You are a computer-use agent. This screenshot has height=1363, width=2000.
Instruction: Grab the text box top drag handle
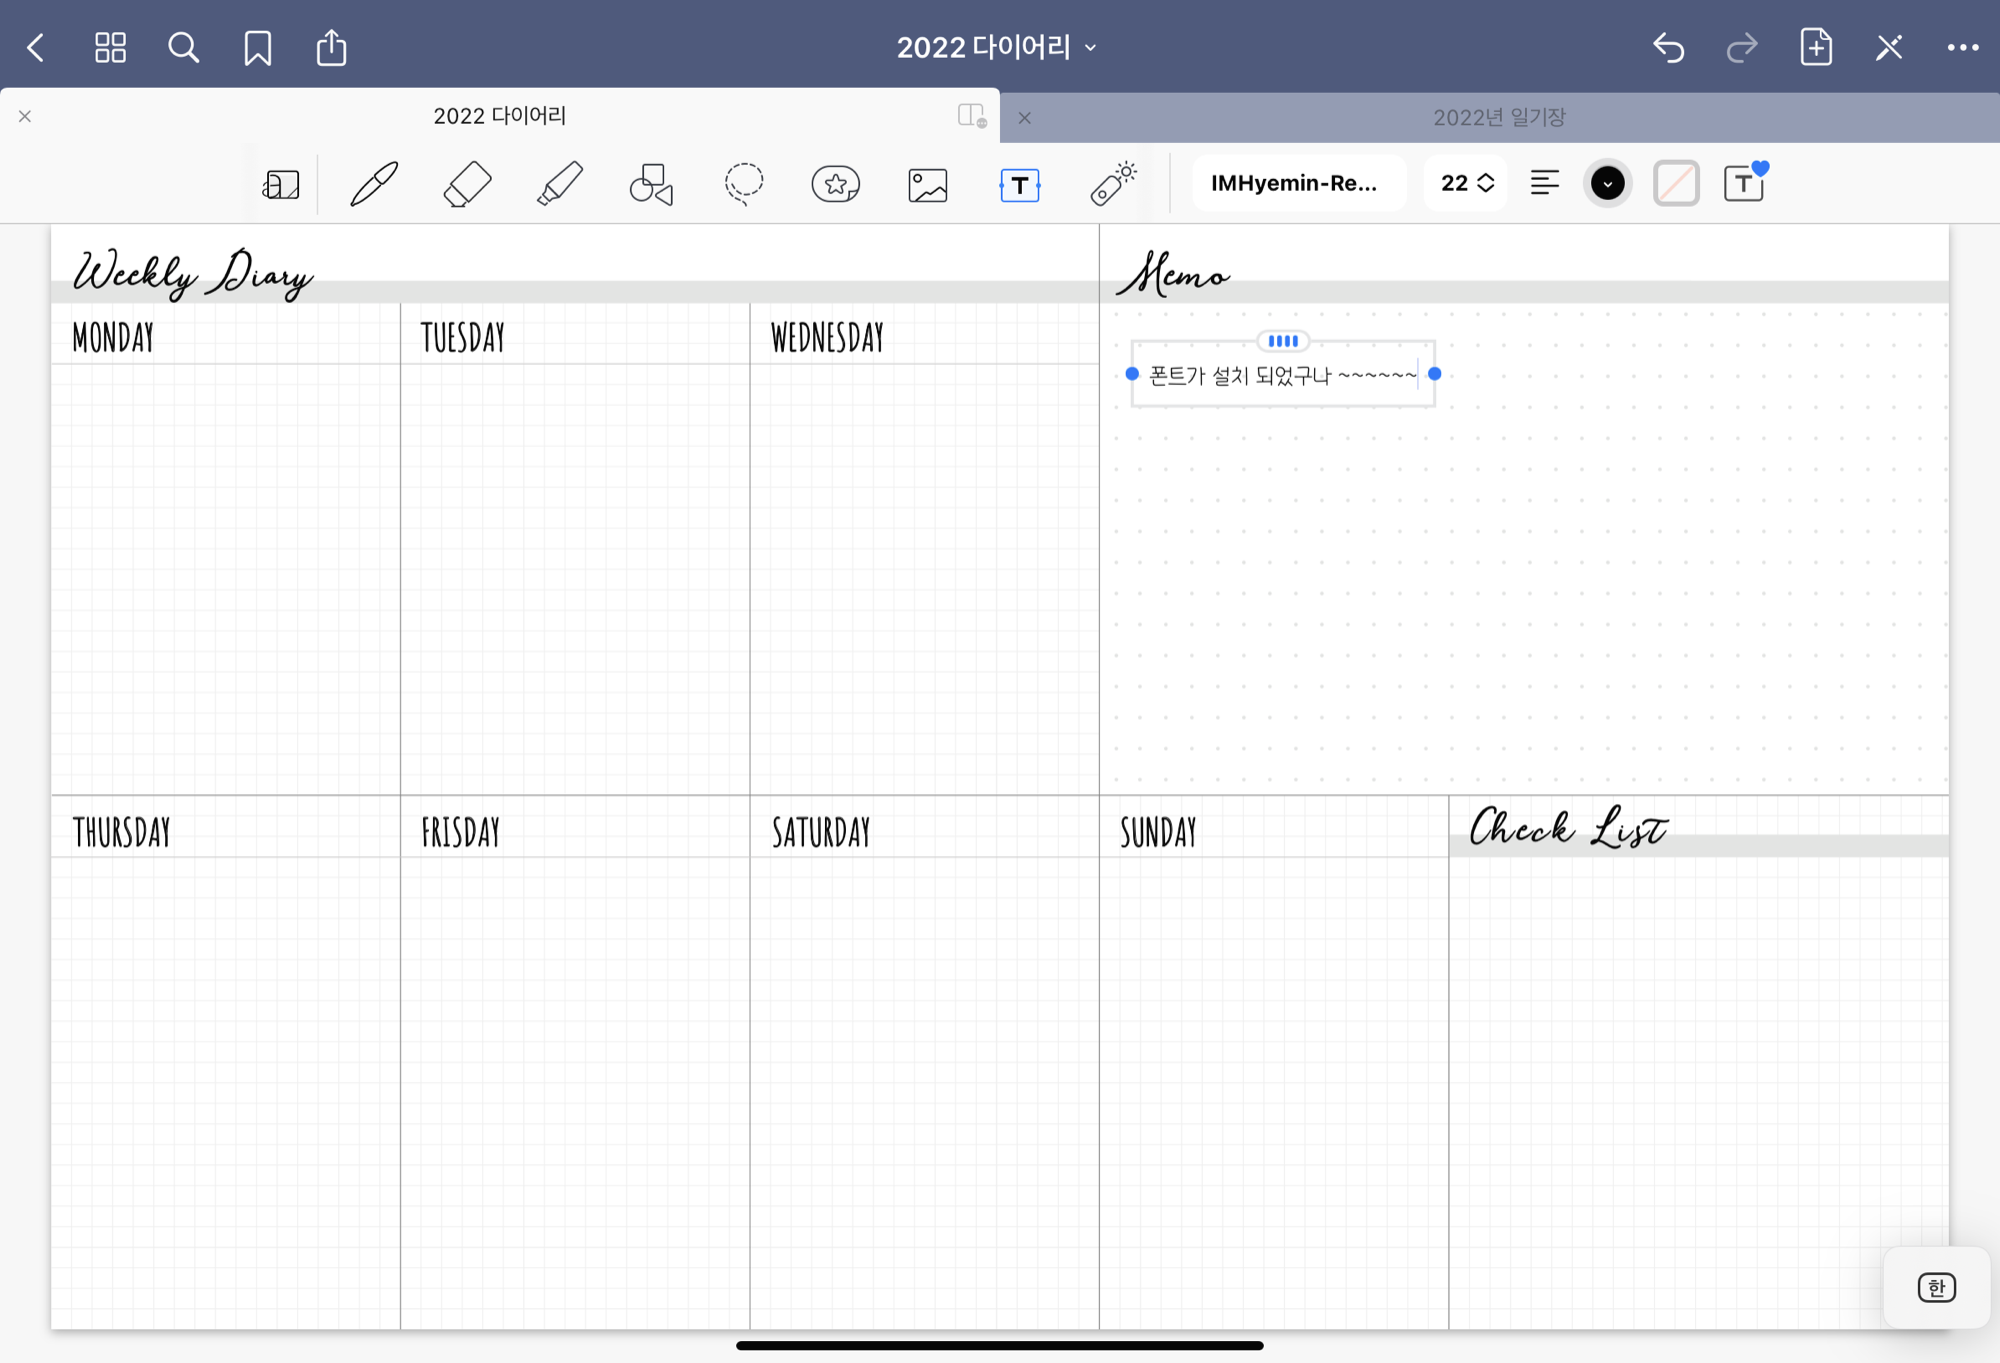click(1283, 341)
